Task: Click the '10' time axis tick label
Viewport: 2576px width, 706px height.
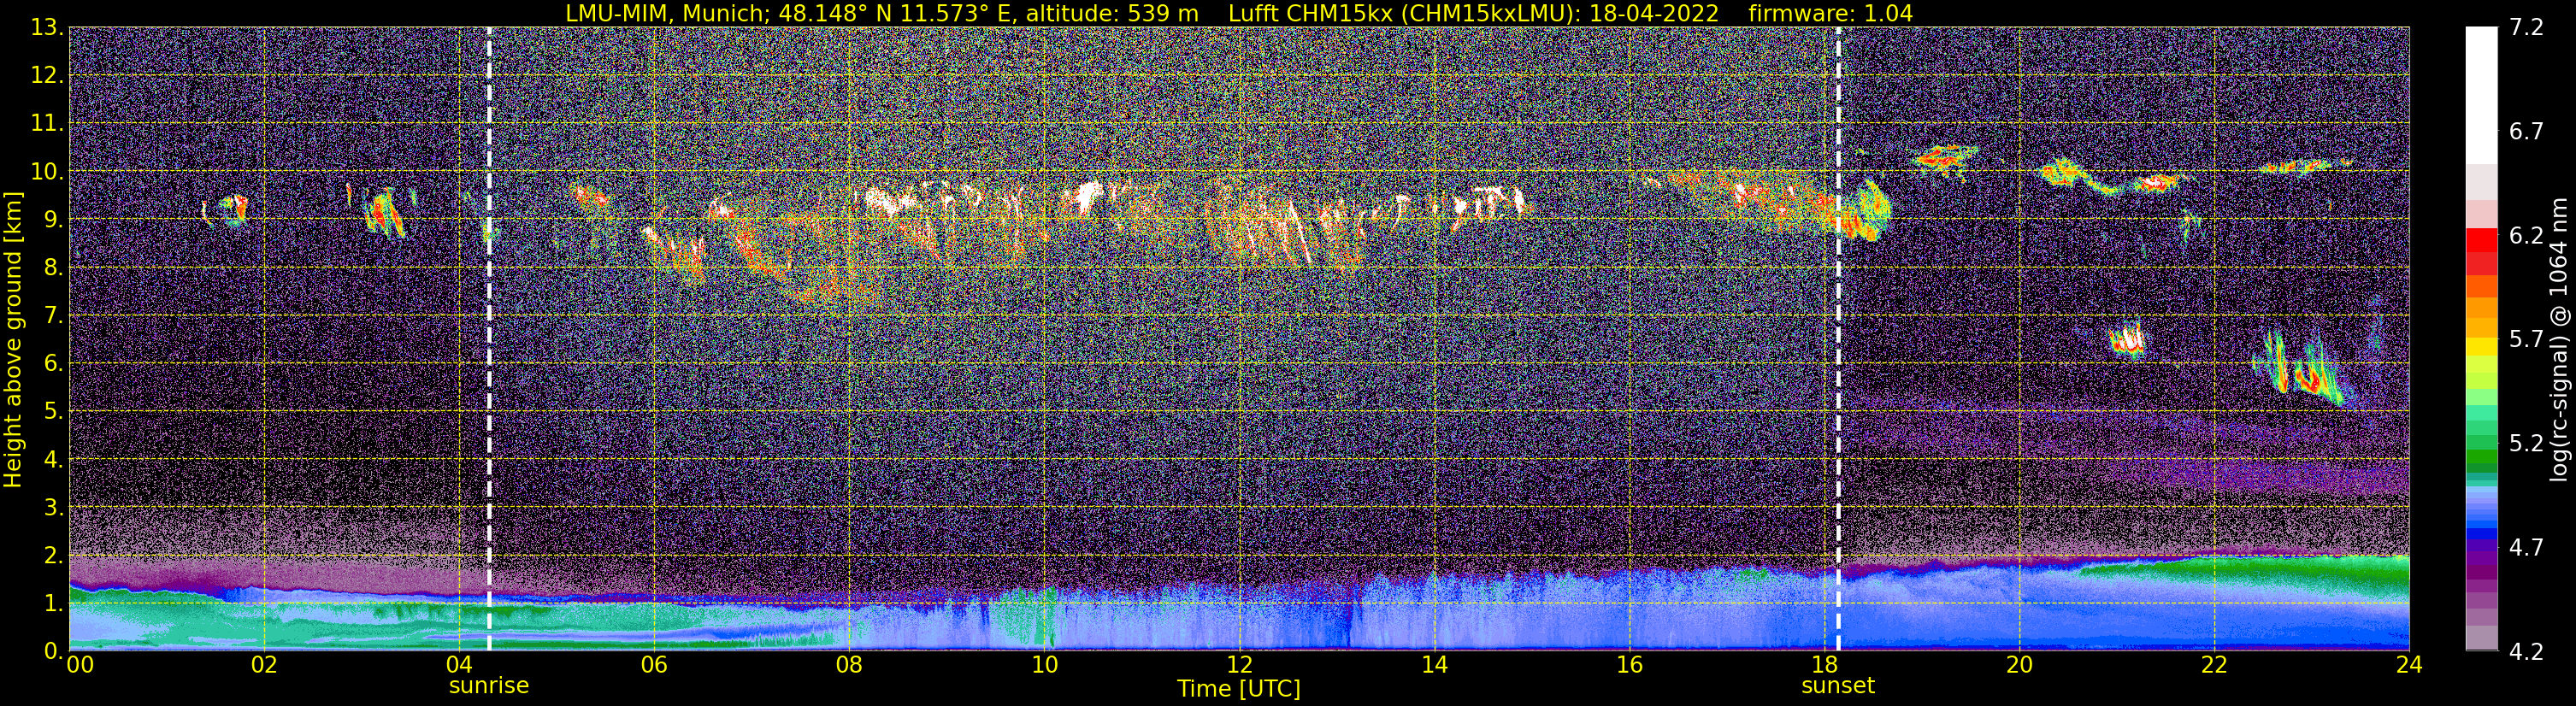Action: point(1044,665)
